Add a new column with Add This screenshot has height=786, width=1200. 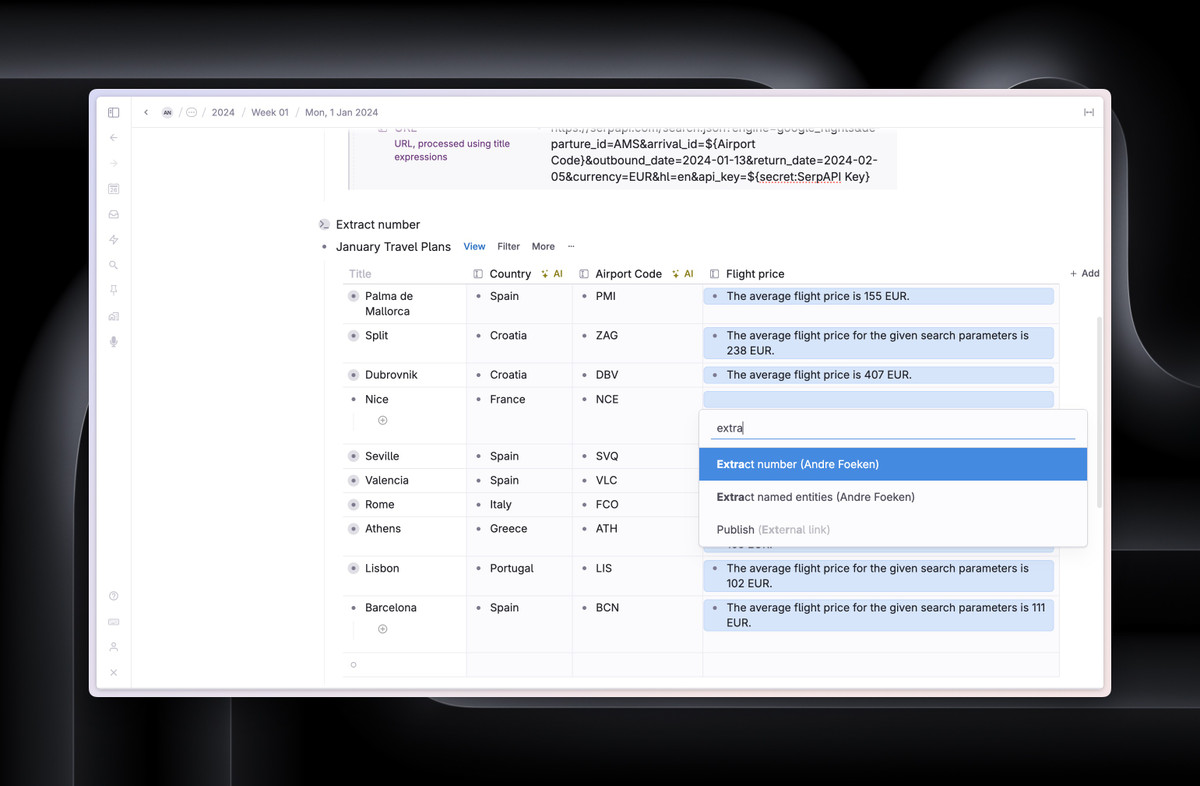(1085, 273)
